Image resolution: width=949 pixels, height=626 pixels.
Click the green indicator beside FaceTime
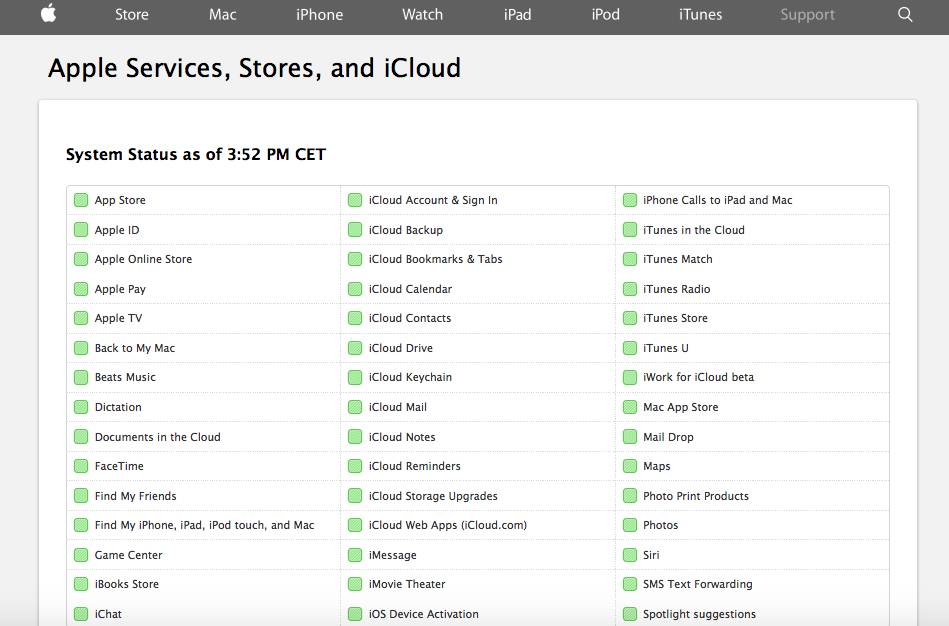(81, 467)
